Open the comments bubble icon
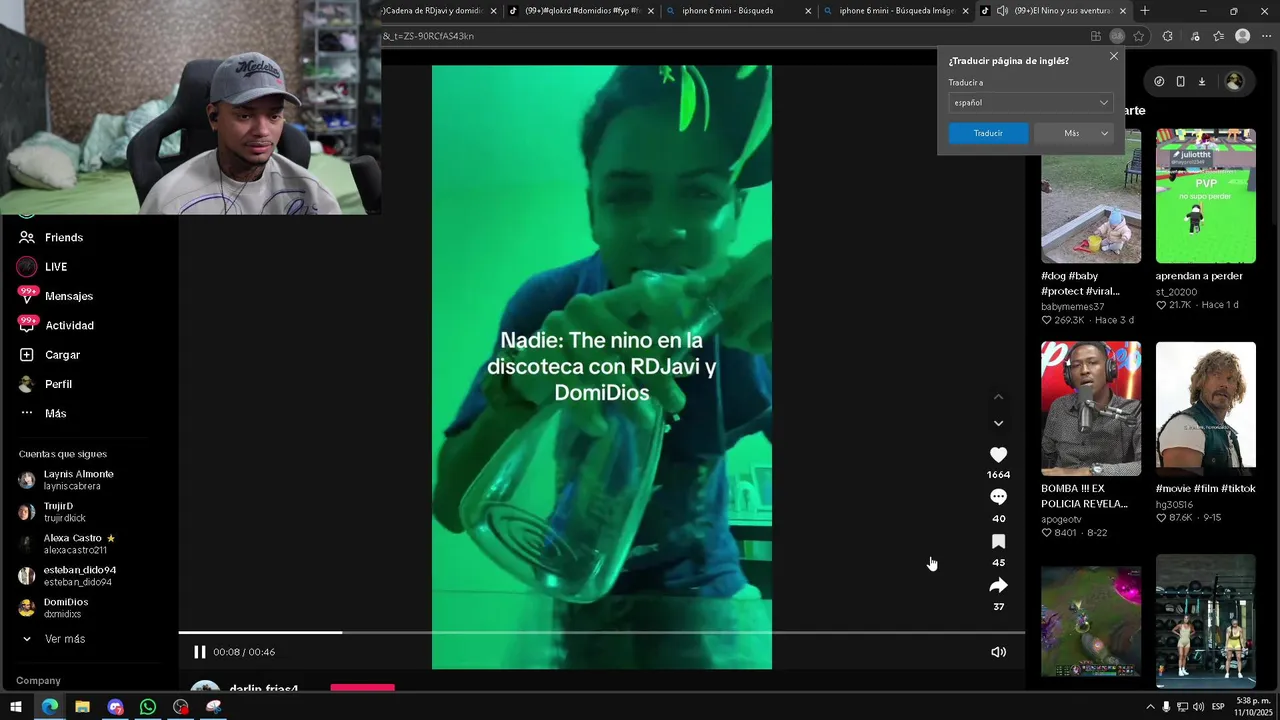 998,497
